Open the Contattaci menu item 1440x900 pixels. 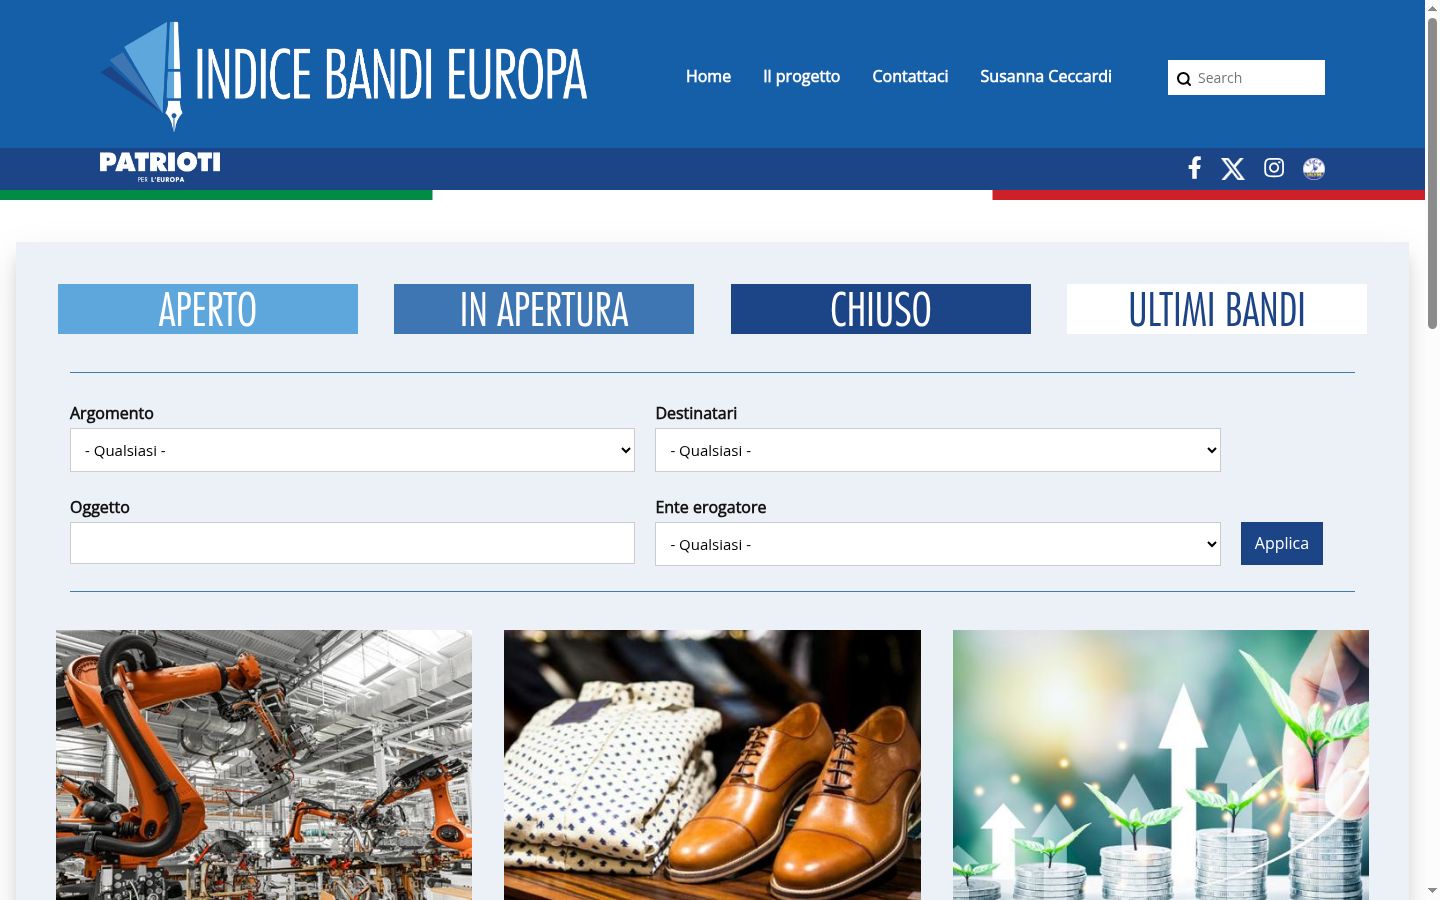point(910,76)
